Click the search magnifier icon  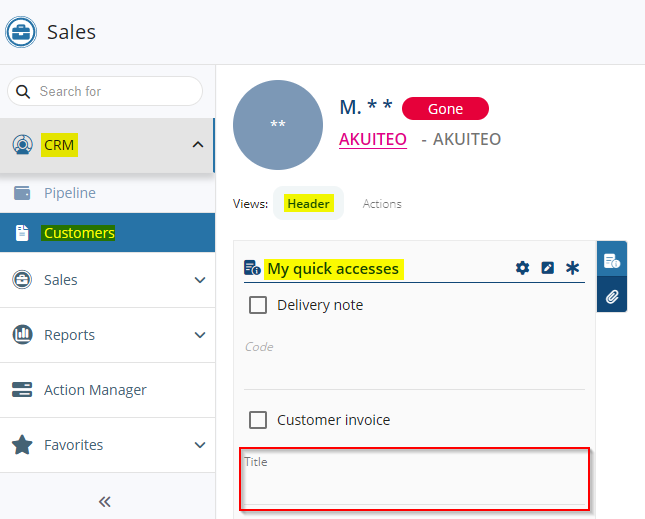click(23, 91)
